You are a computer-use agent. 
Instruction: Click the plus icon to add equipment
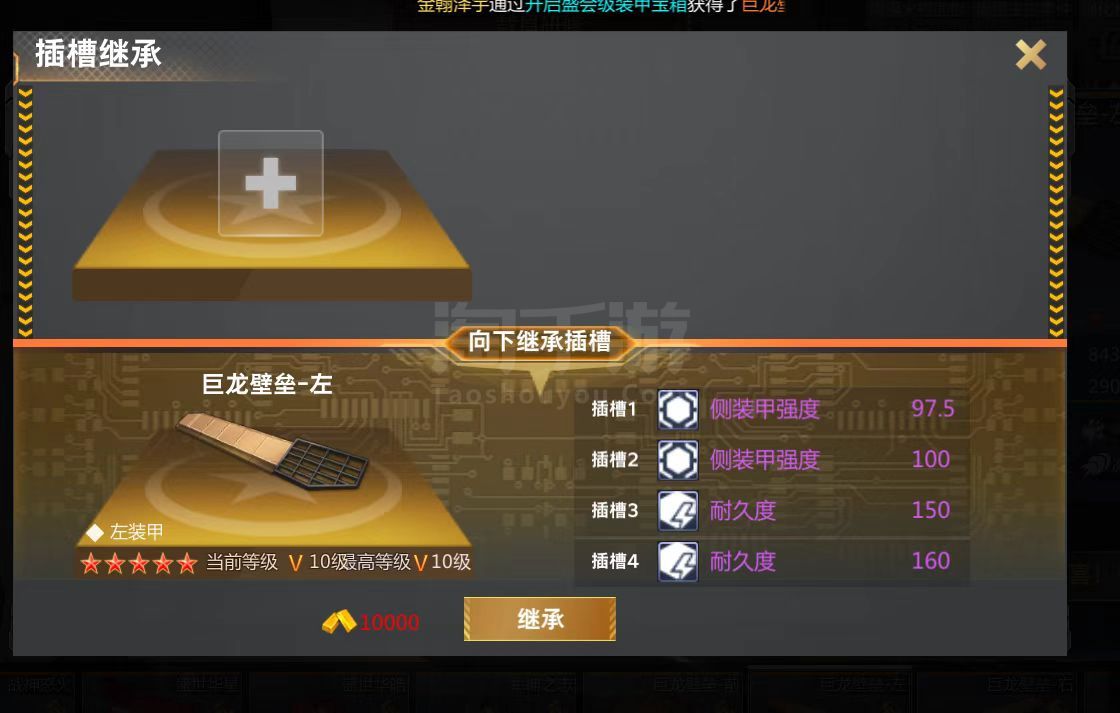click(271, 183)
